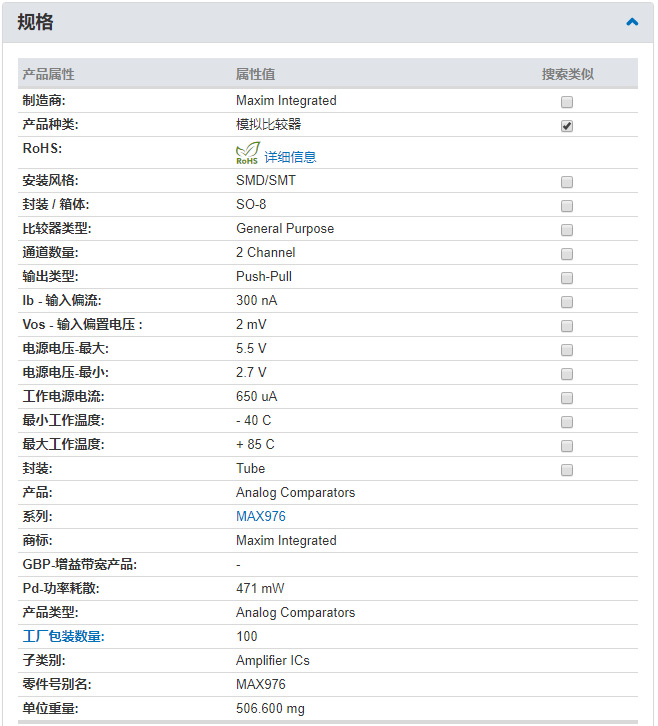The width and height of the screenshot is (658, 726).
Task: Check the 输出类型 Push-Pull checkbox
Action: coord(567,278)
